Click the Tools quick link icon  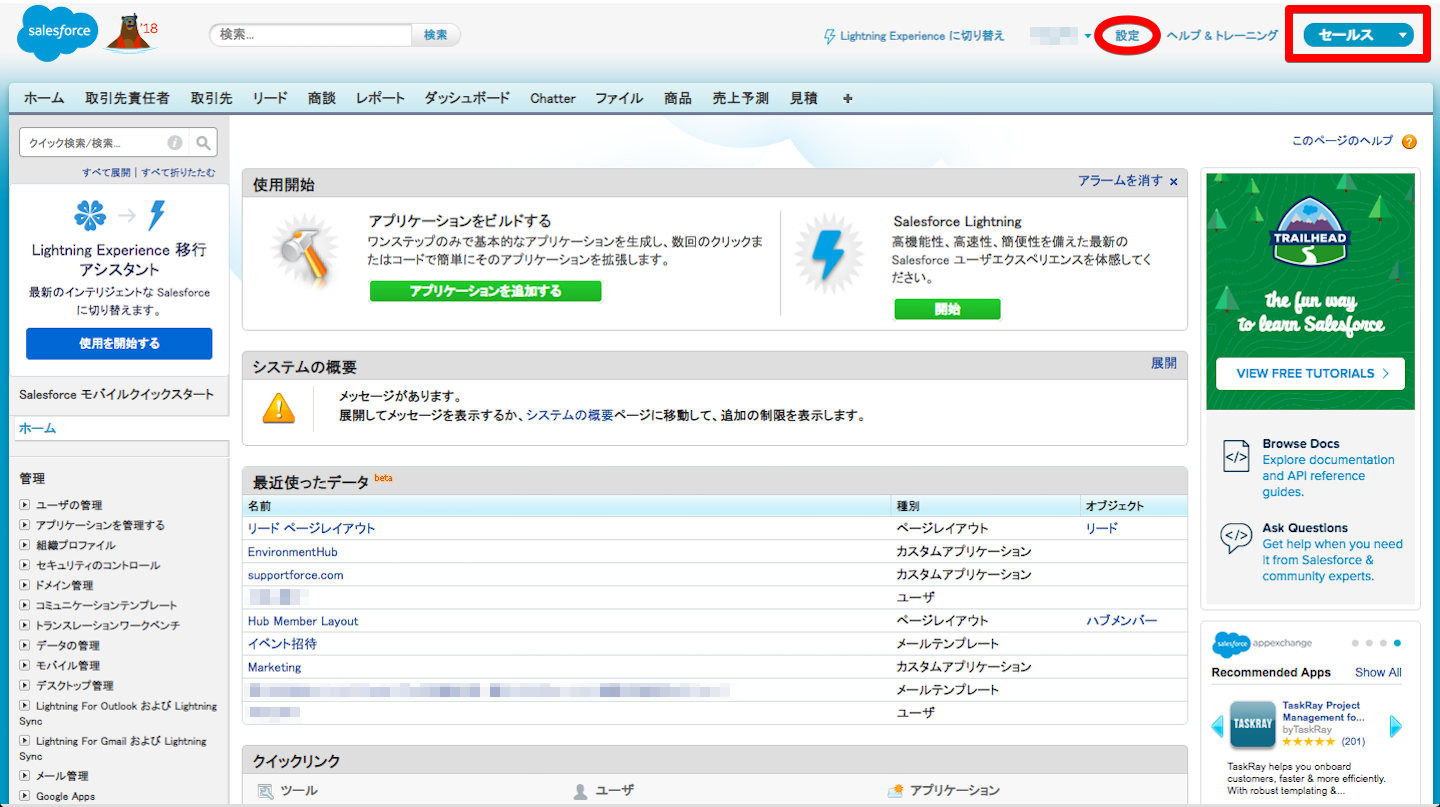point(265,791)
